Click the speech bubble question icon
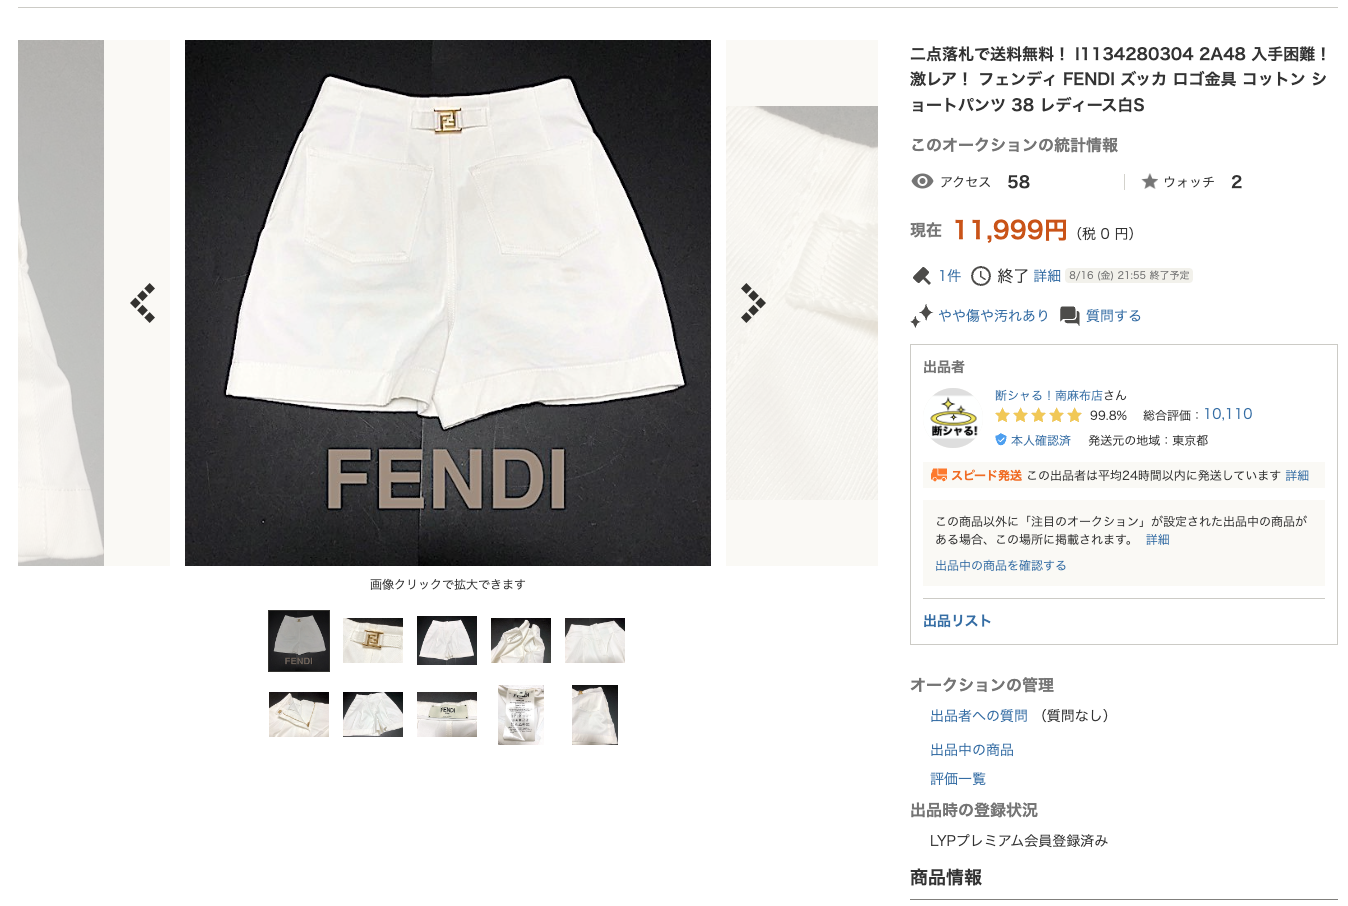Viewport: 1348px width, 906px height. 1069,316
